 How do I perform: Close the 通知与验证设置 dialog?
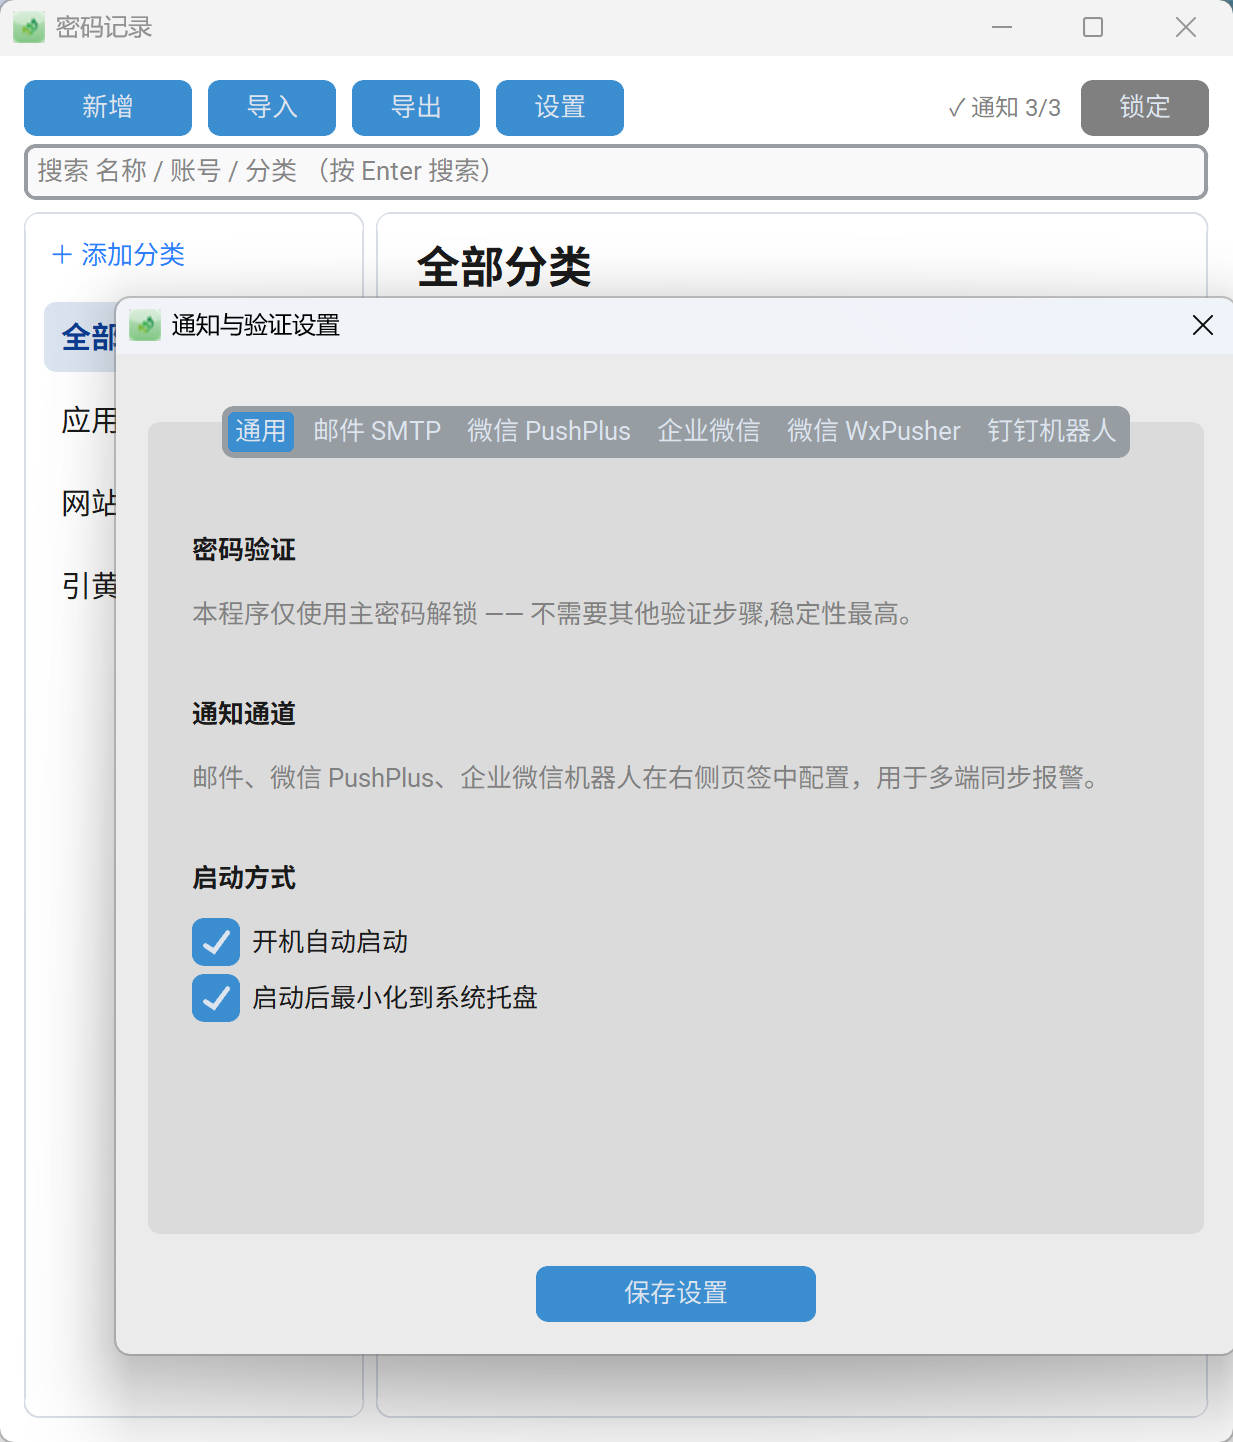pyautogui.click(x=1203, y=325)
